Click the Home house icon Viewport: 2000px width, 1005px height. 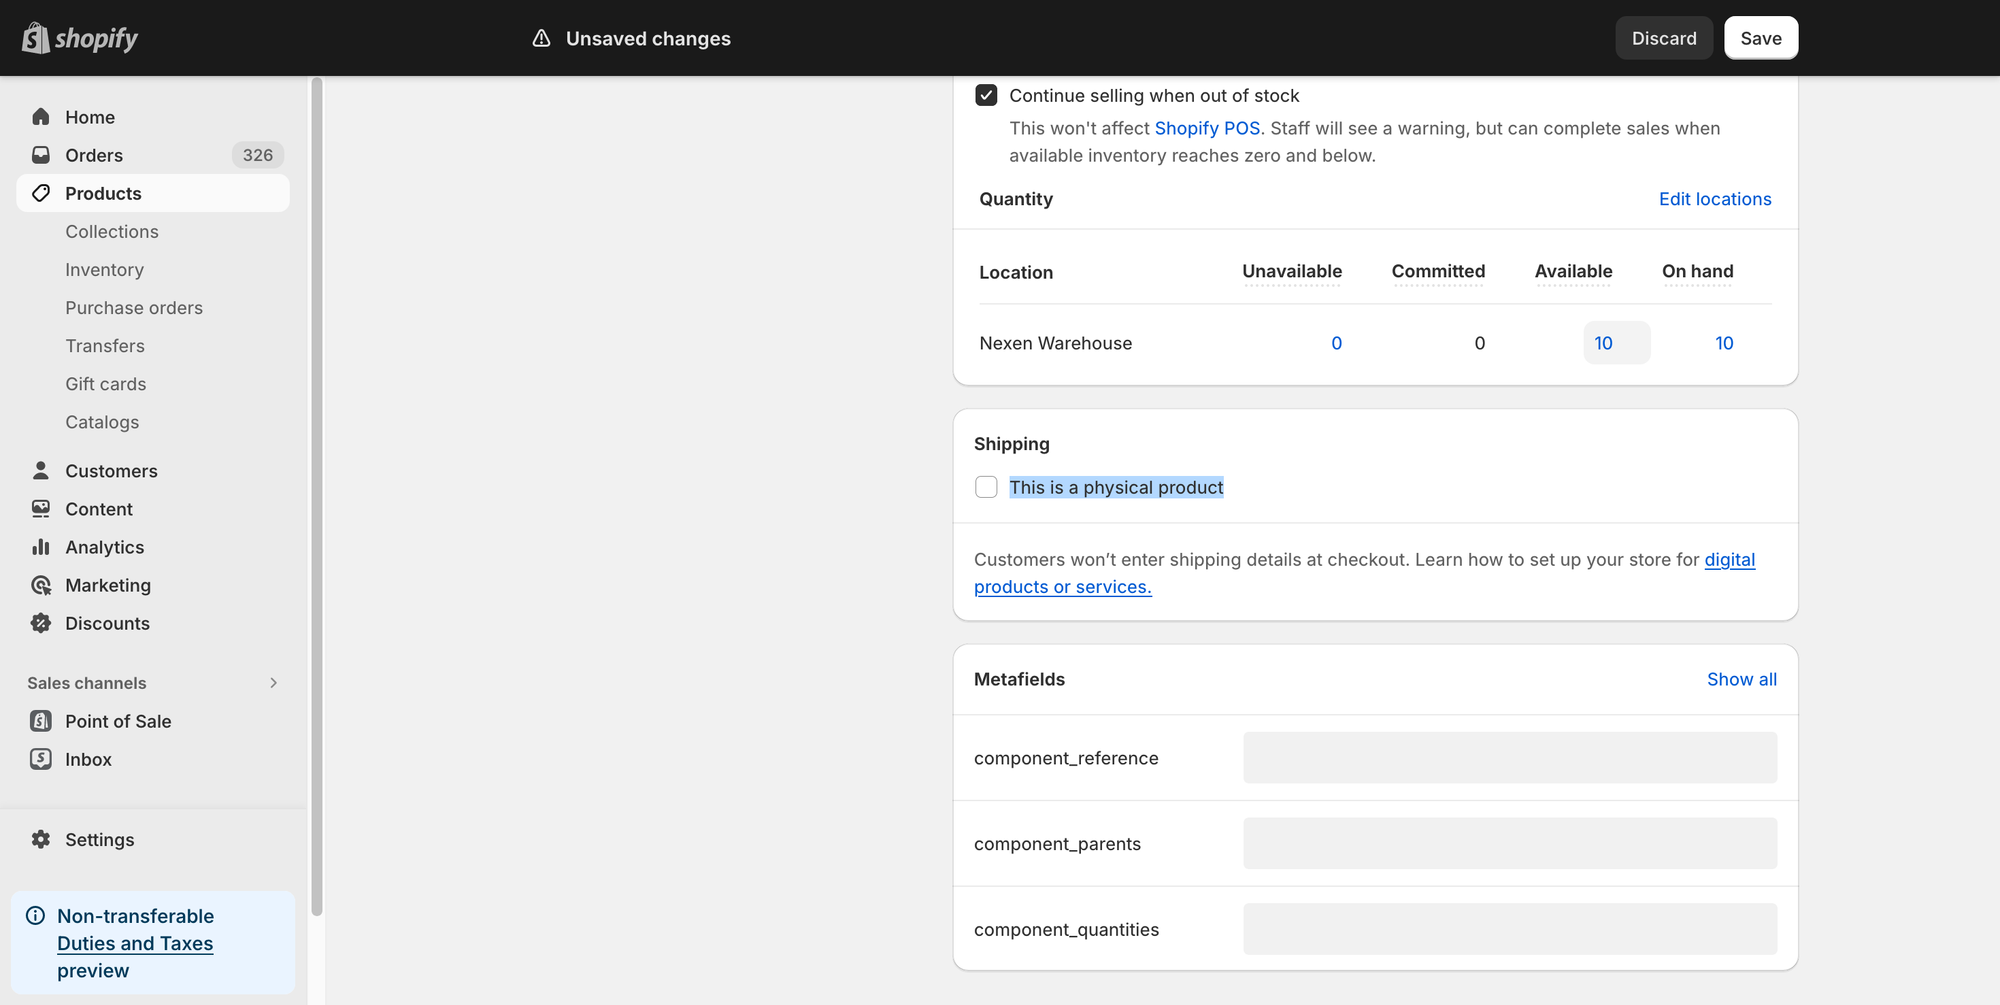pyautogui.click(x=41, y=117)
